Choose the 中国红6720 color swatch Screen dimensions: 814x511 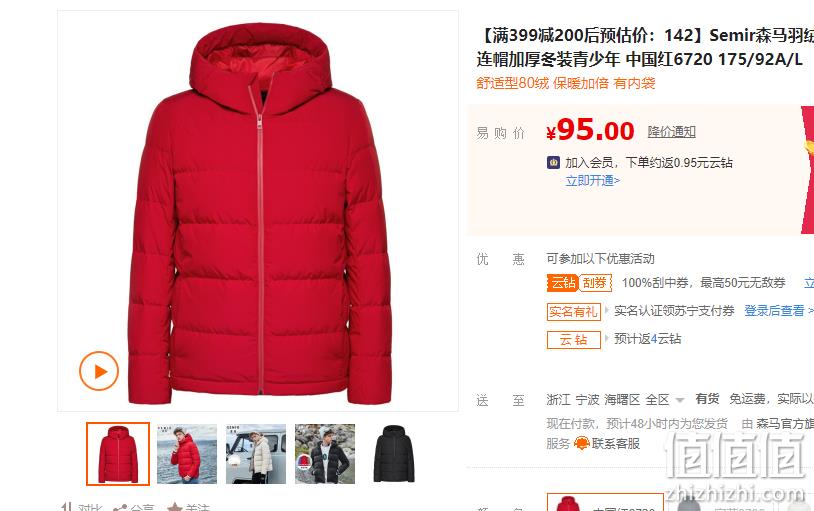tap(605, 503)
